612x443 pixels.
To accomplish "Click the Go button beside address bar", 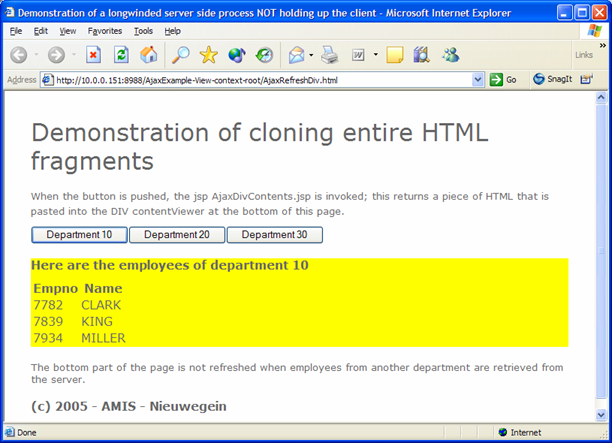I will click(503, 80).
